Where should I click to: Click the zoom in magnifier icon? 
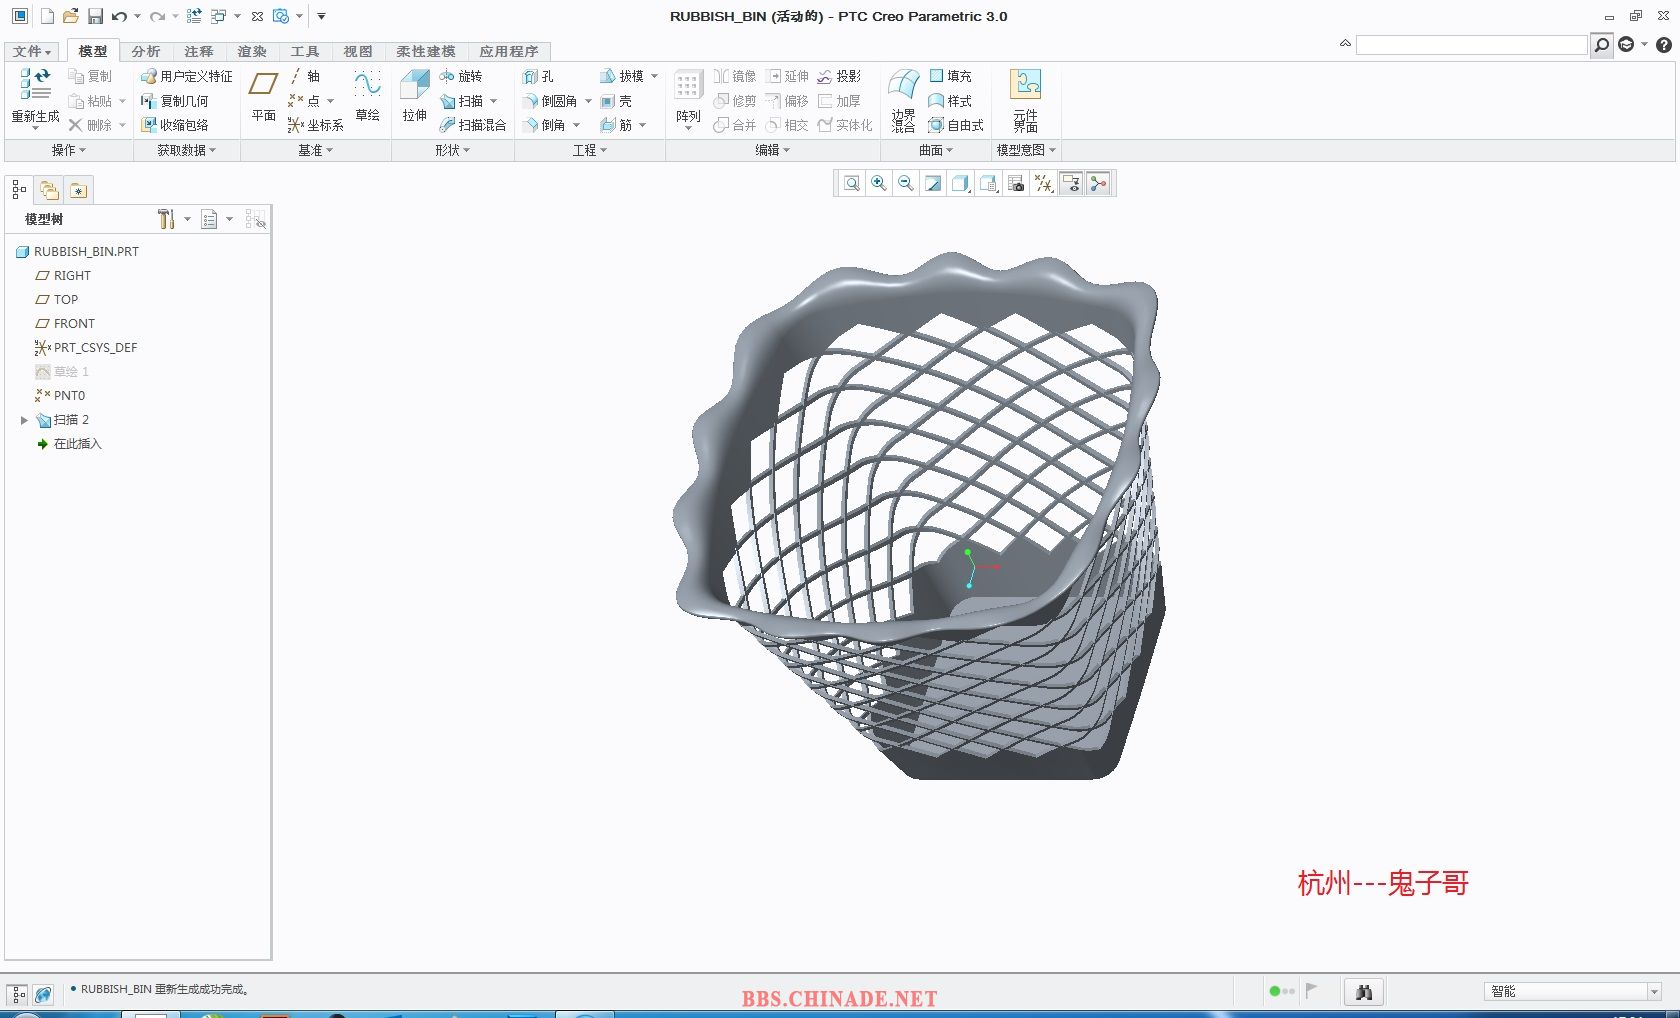(879, 183)
